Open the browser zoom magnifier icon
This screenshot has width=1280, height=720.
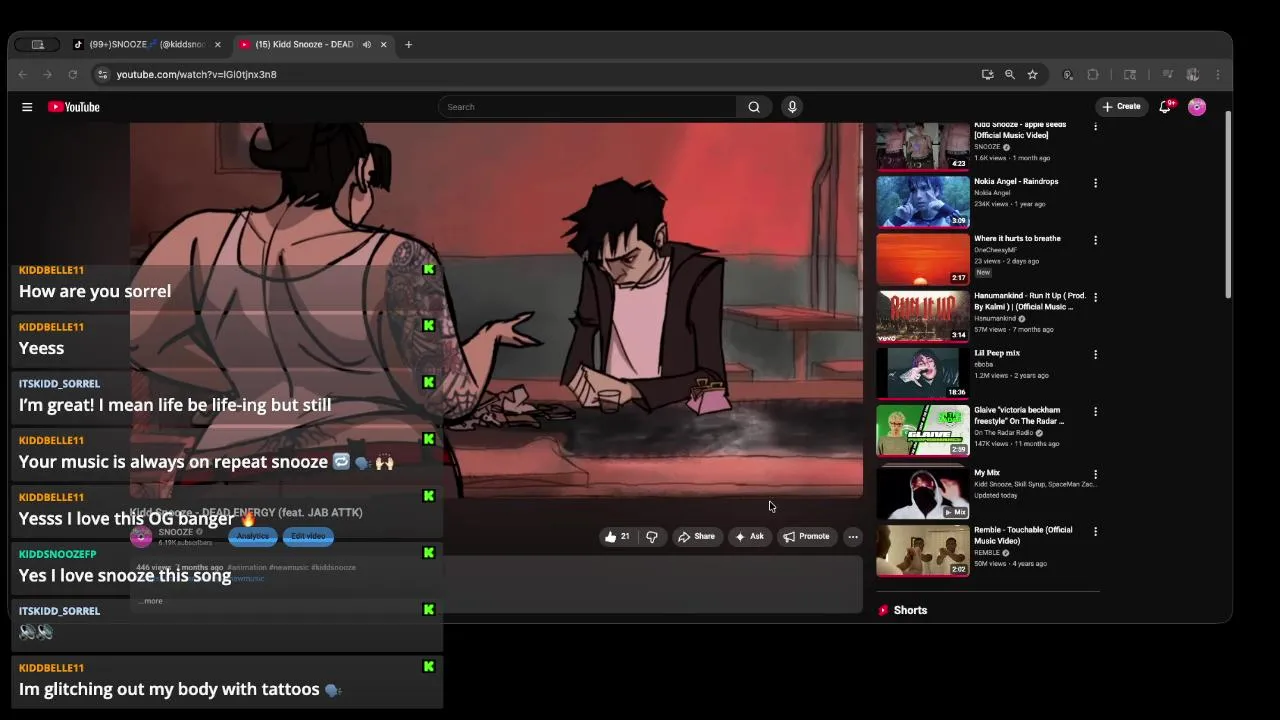1010,74
